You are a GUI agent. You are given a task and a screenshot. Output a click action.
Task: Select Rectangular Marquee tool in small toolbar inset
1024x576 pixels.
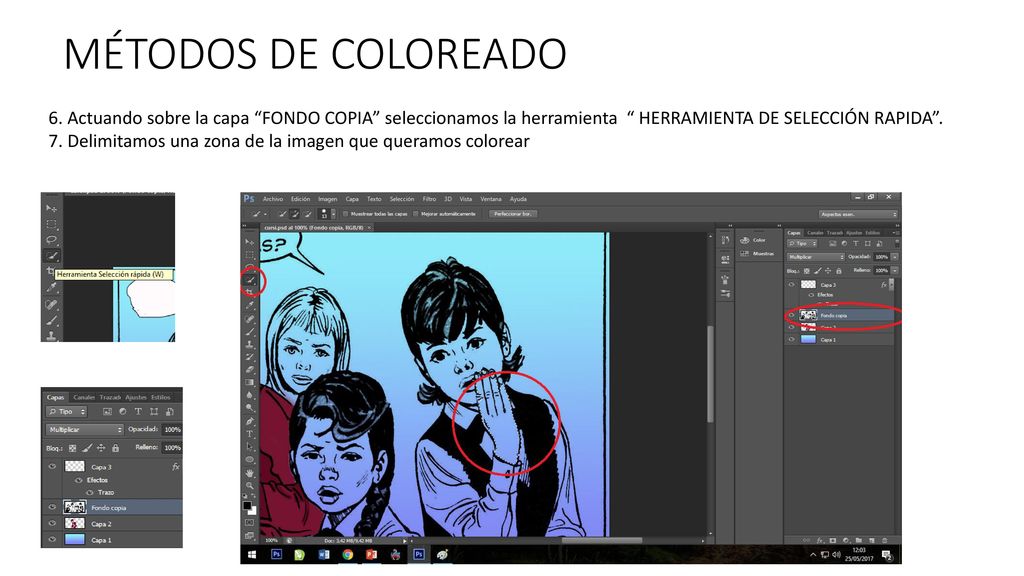(x=51, y=224)
